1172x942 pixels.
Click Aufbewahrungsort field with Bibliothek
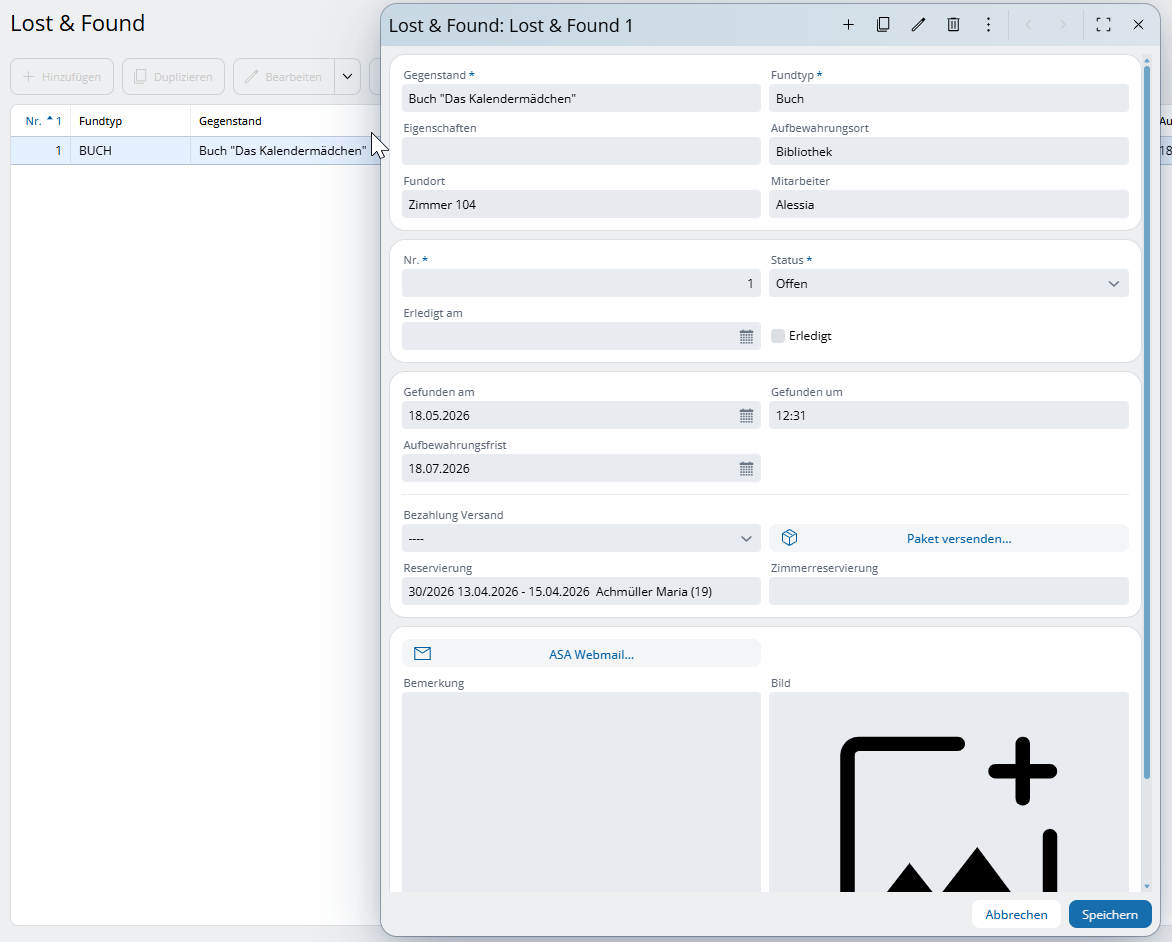click(x=949, y=151)
